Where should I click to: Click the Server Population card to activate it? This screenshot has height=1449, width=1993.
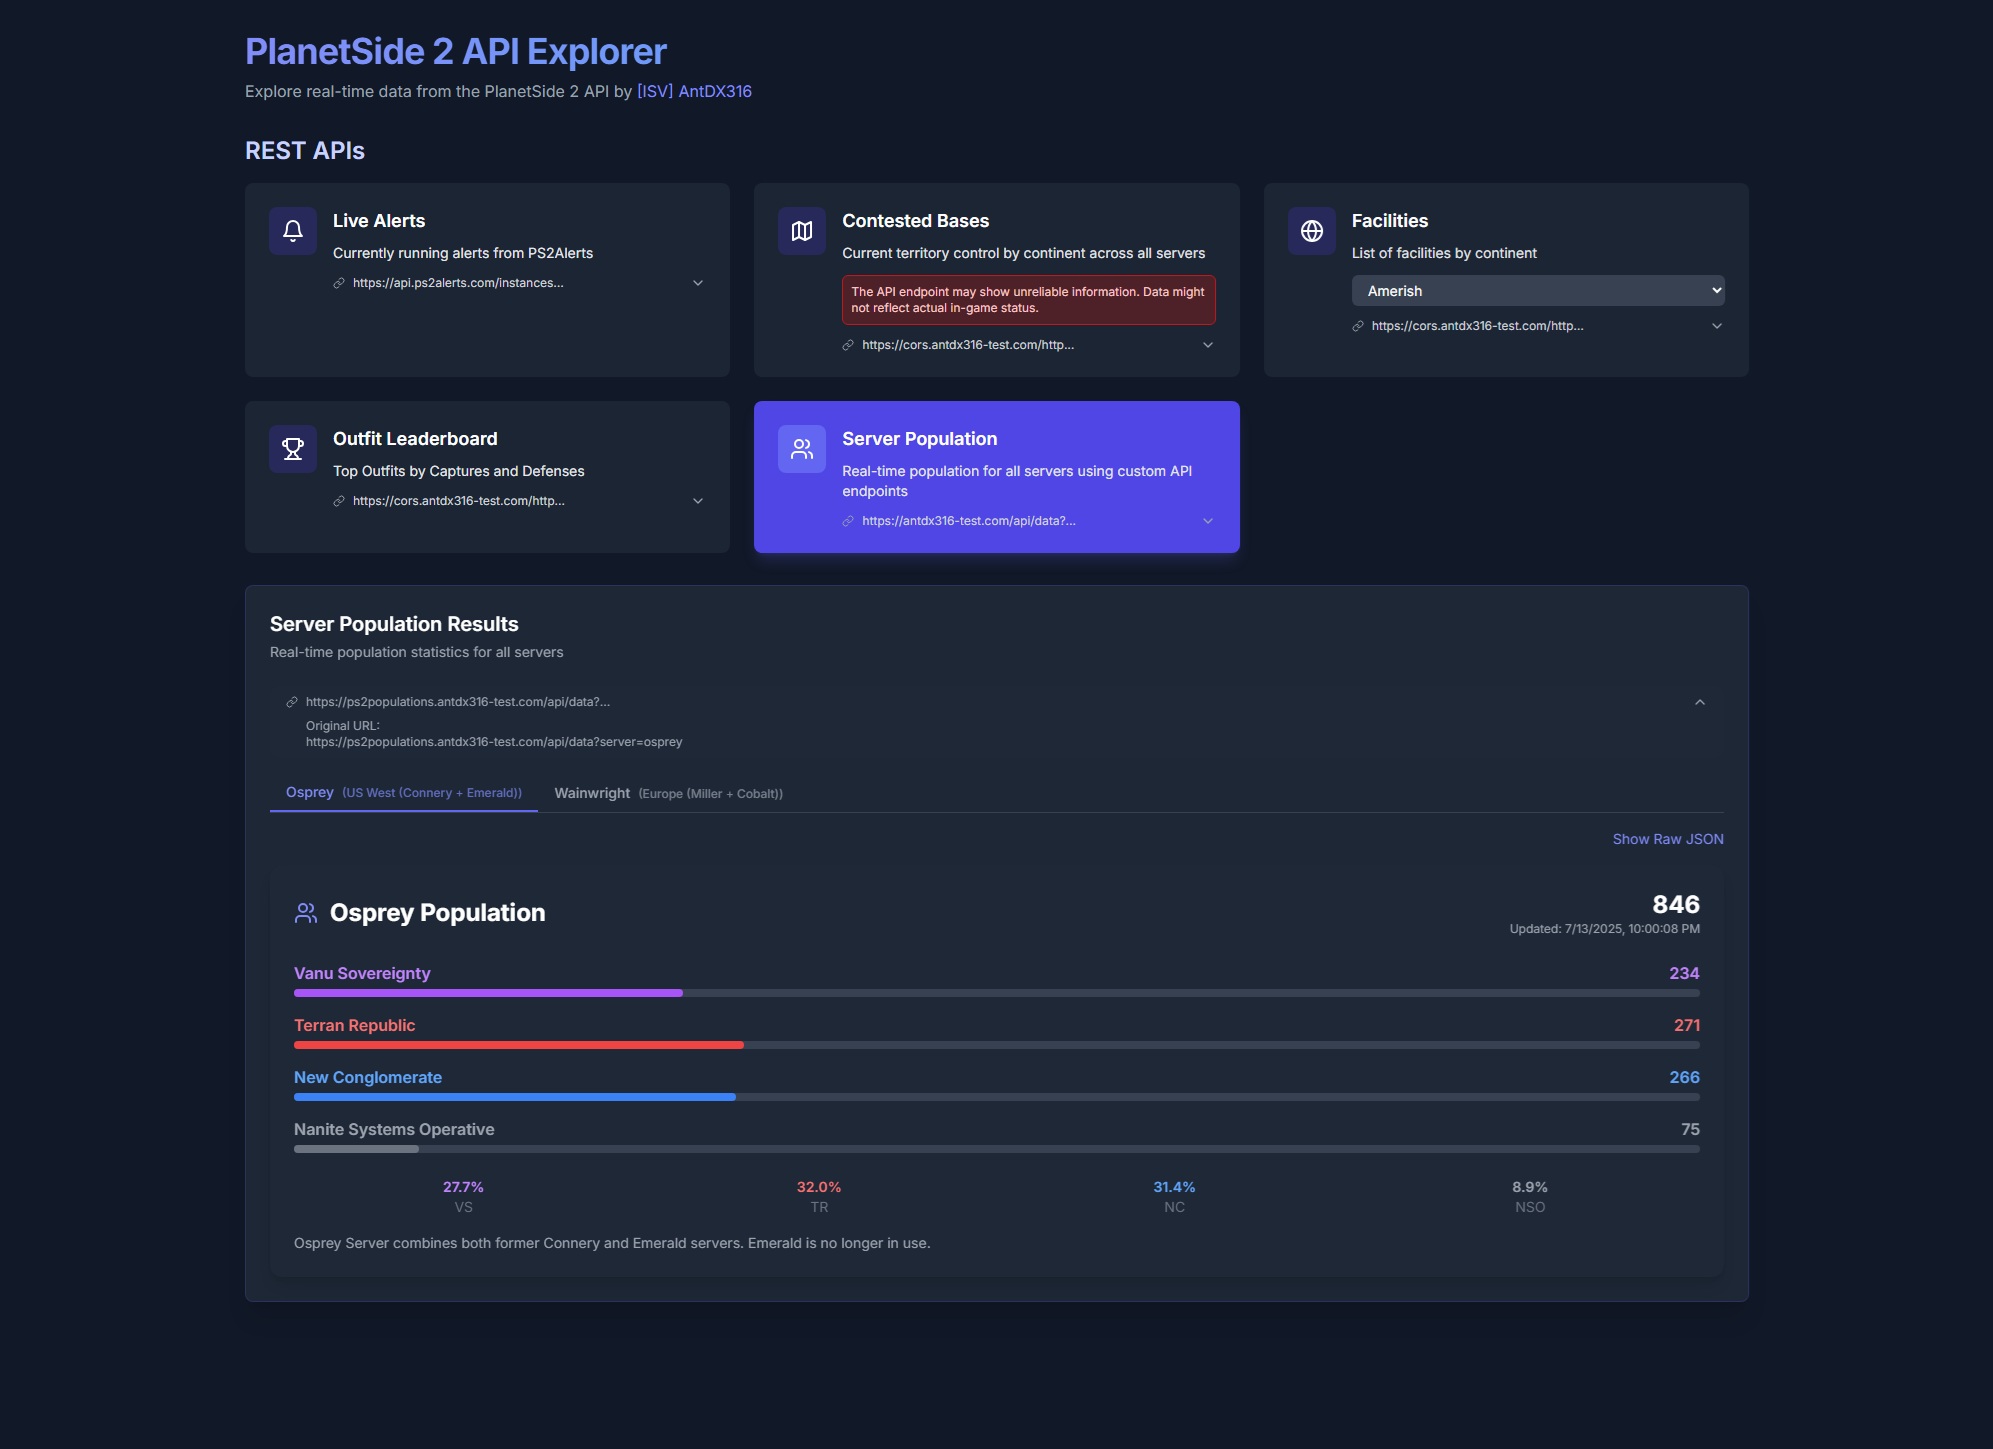tap(997, 476)
